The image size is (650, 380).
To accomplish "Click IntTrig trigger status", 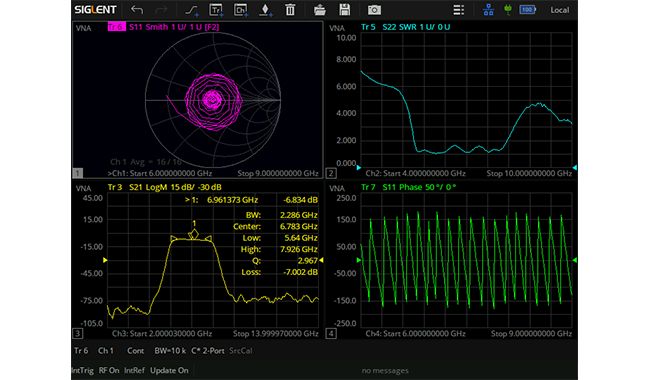I will tap(82, 370).
